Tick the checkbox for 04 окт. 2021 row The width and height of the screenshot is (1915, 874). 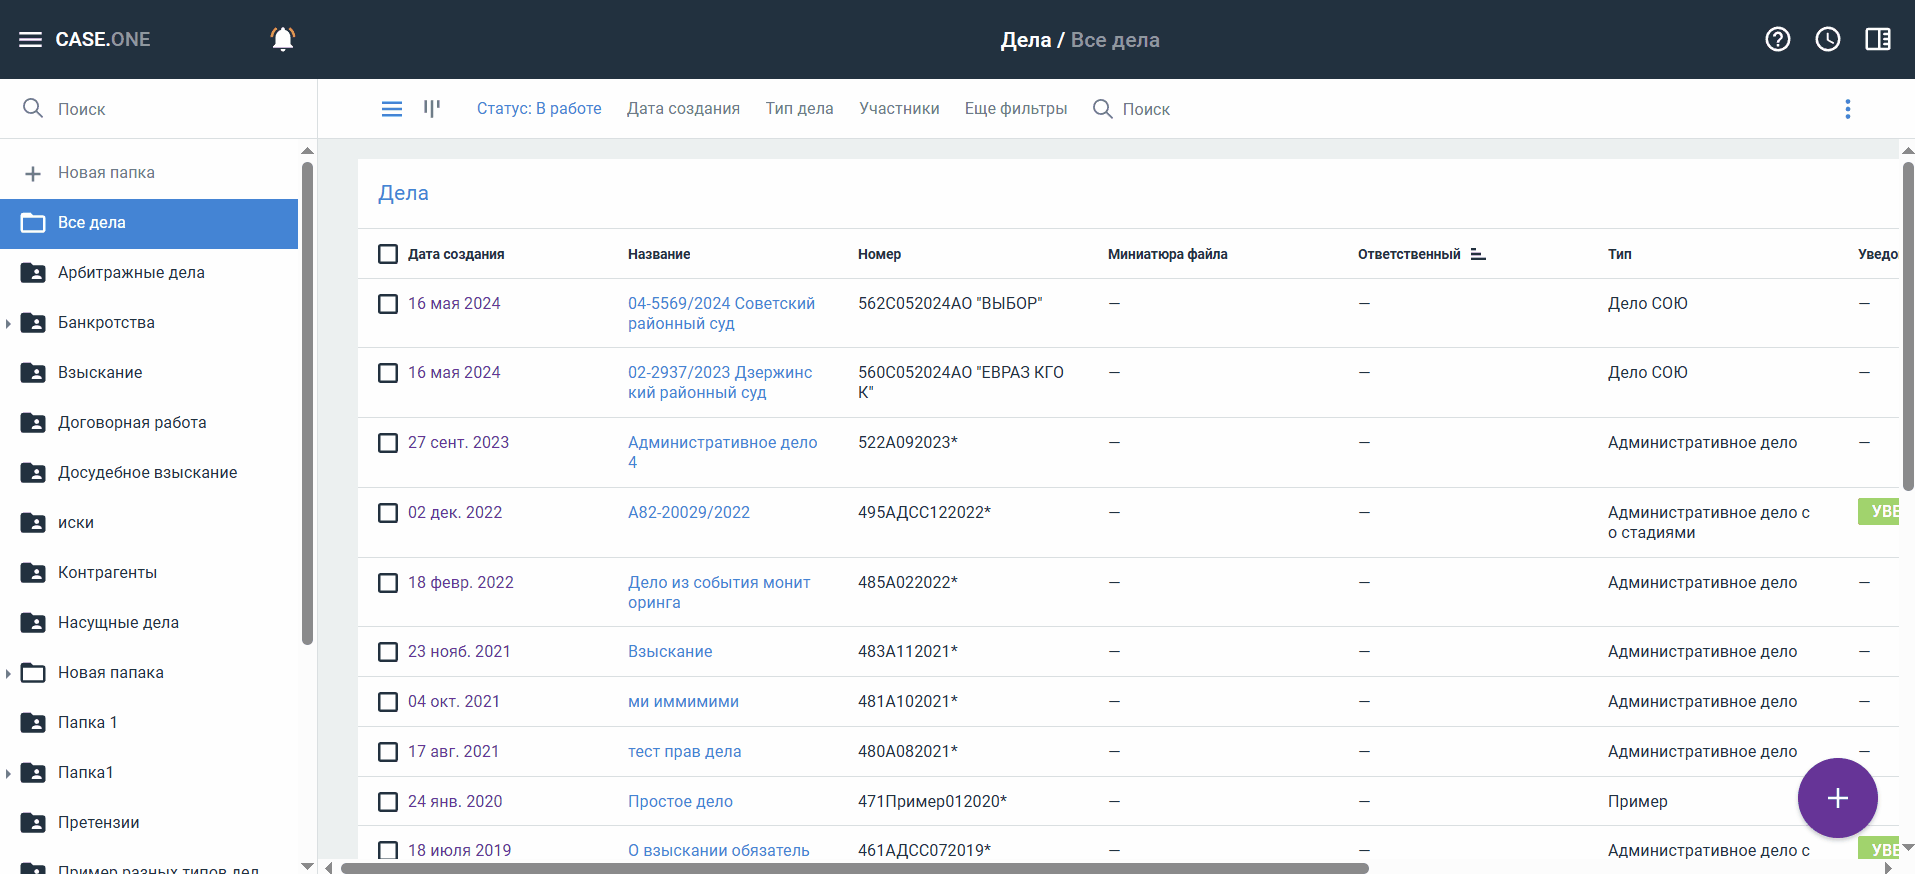(x=388, y=702)
